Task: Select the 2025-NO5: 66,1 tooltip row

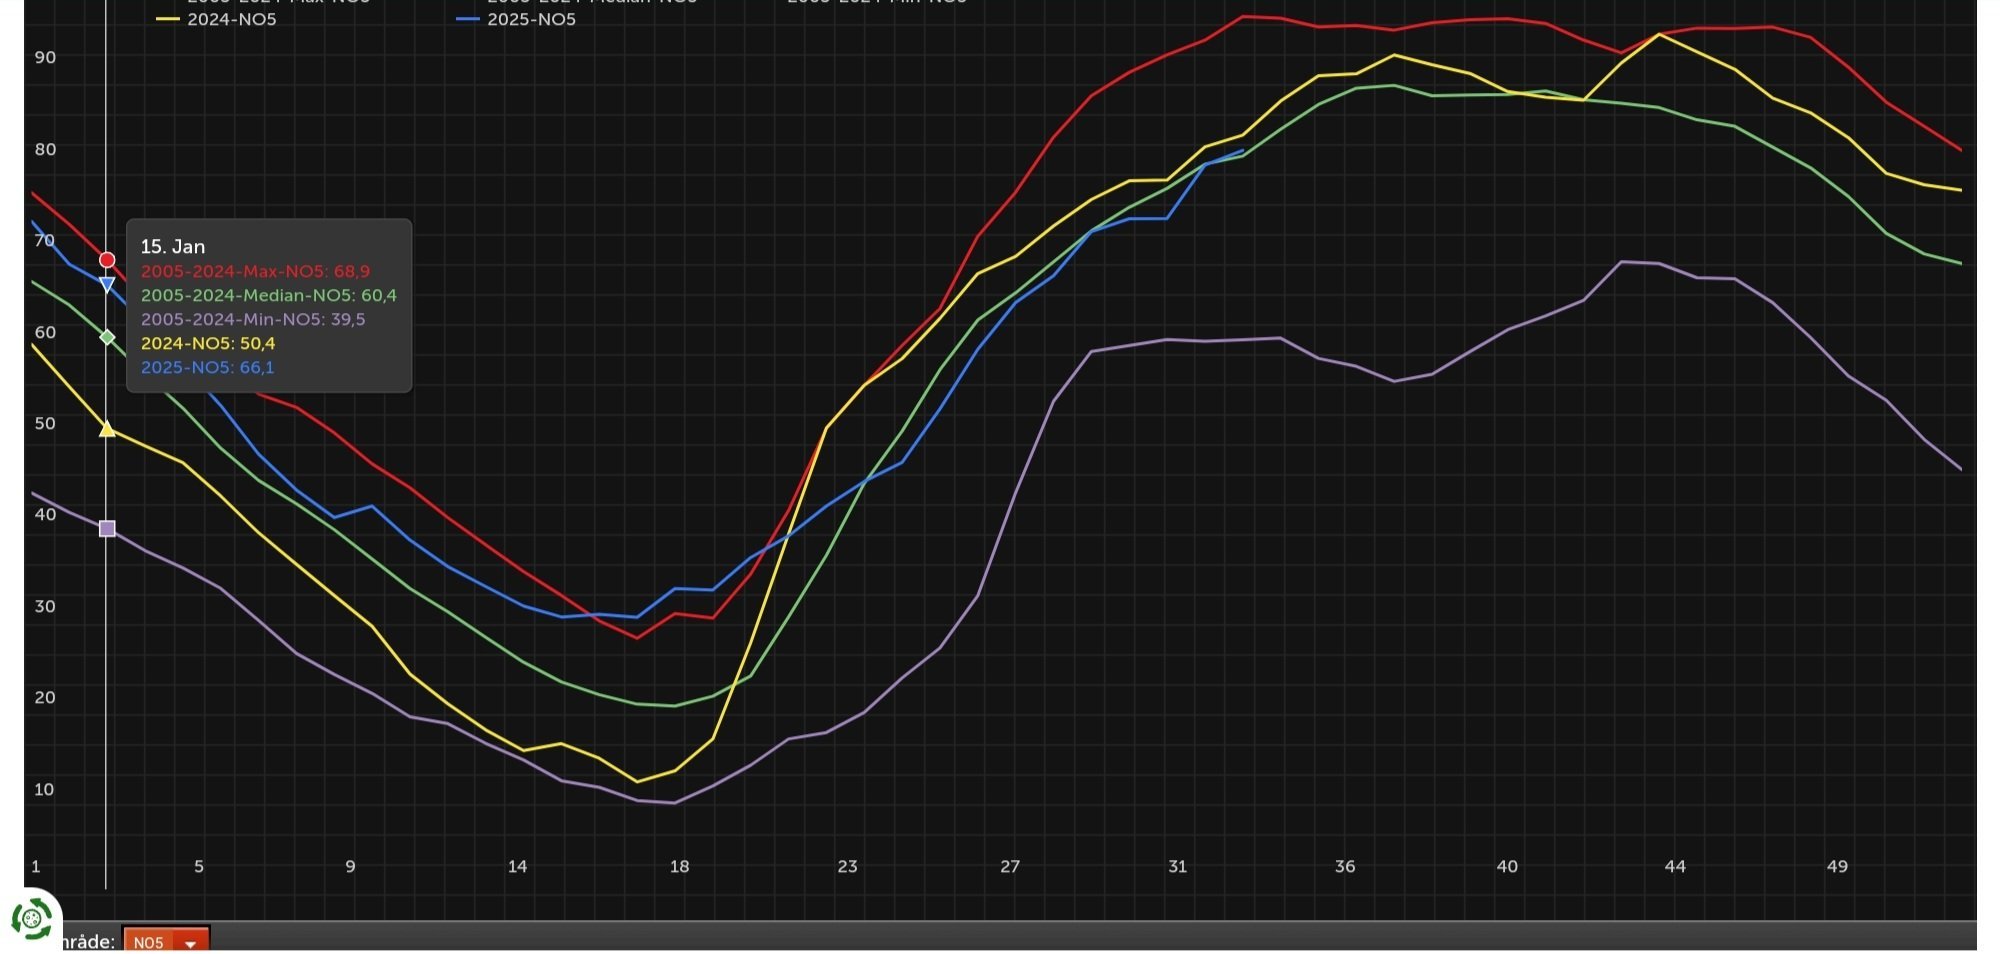Action: [207, 367]
